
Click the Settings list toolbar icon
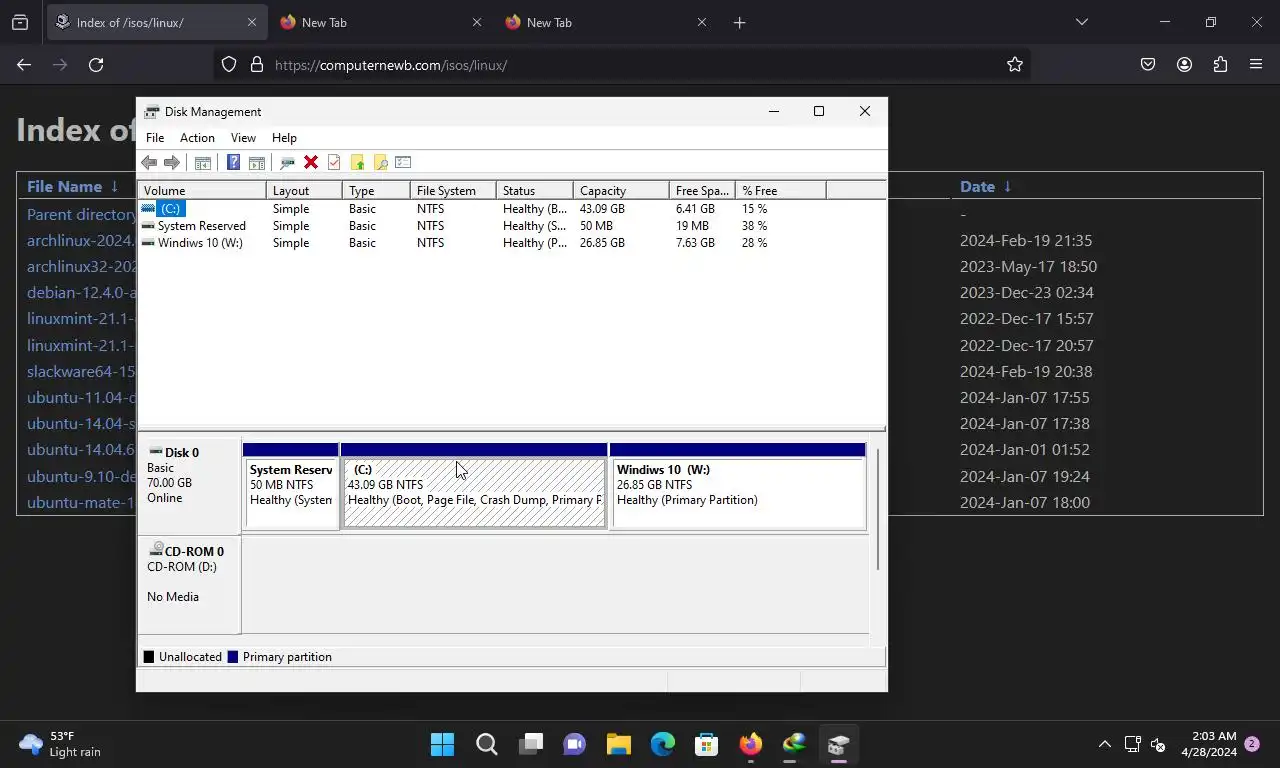pyautogui.click(x=403, y=163)
